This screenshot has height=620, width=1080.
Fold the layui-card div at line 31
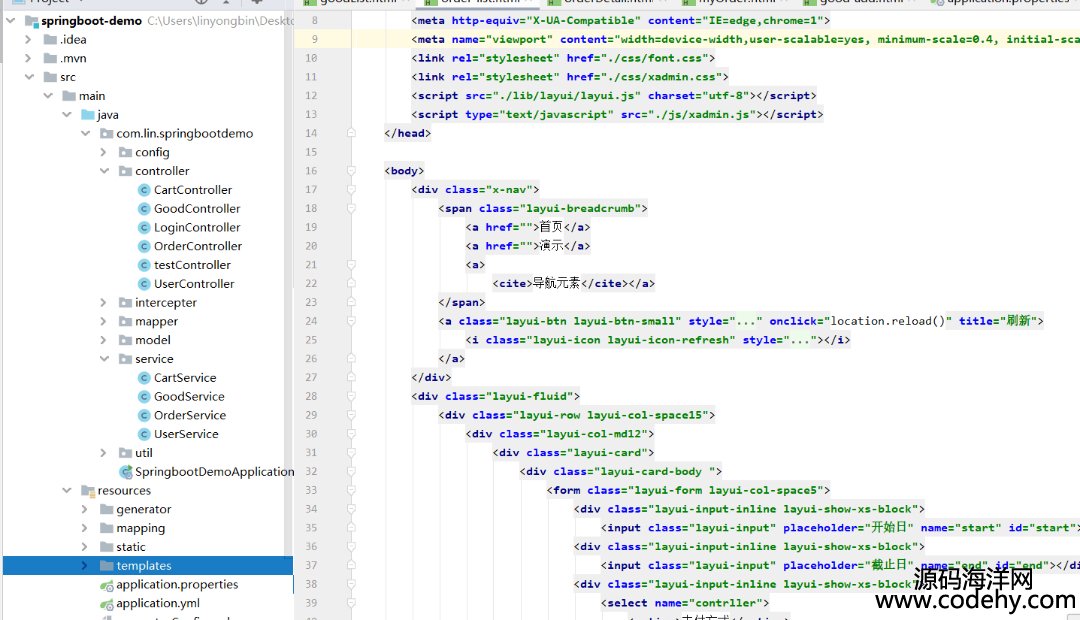(351, 453)
